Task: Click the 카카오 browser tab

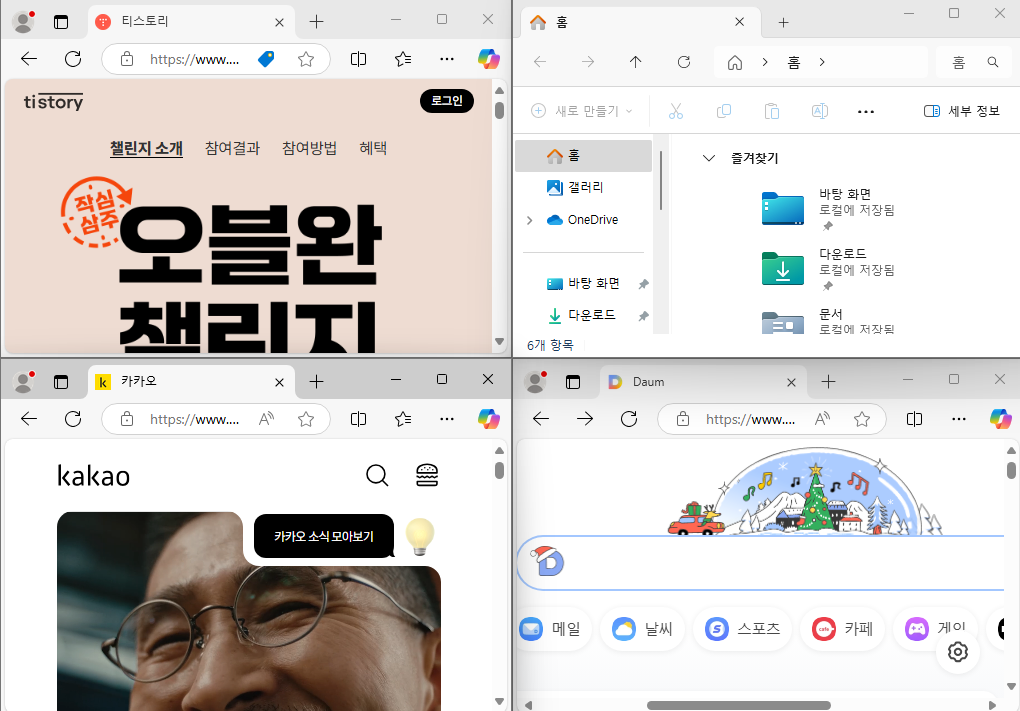Action: coord(191,381)
